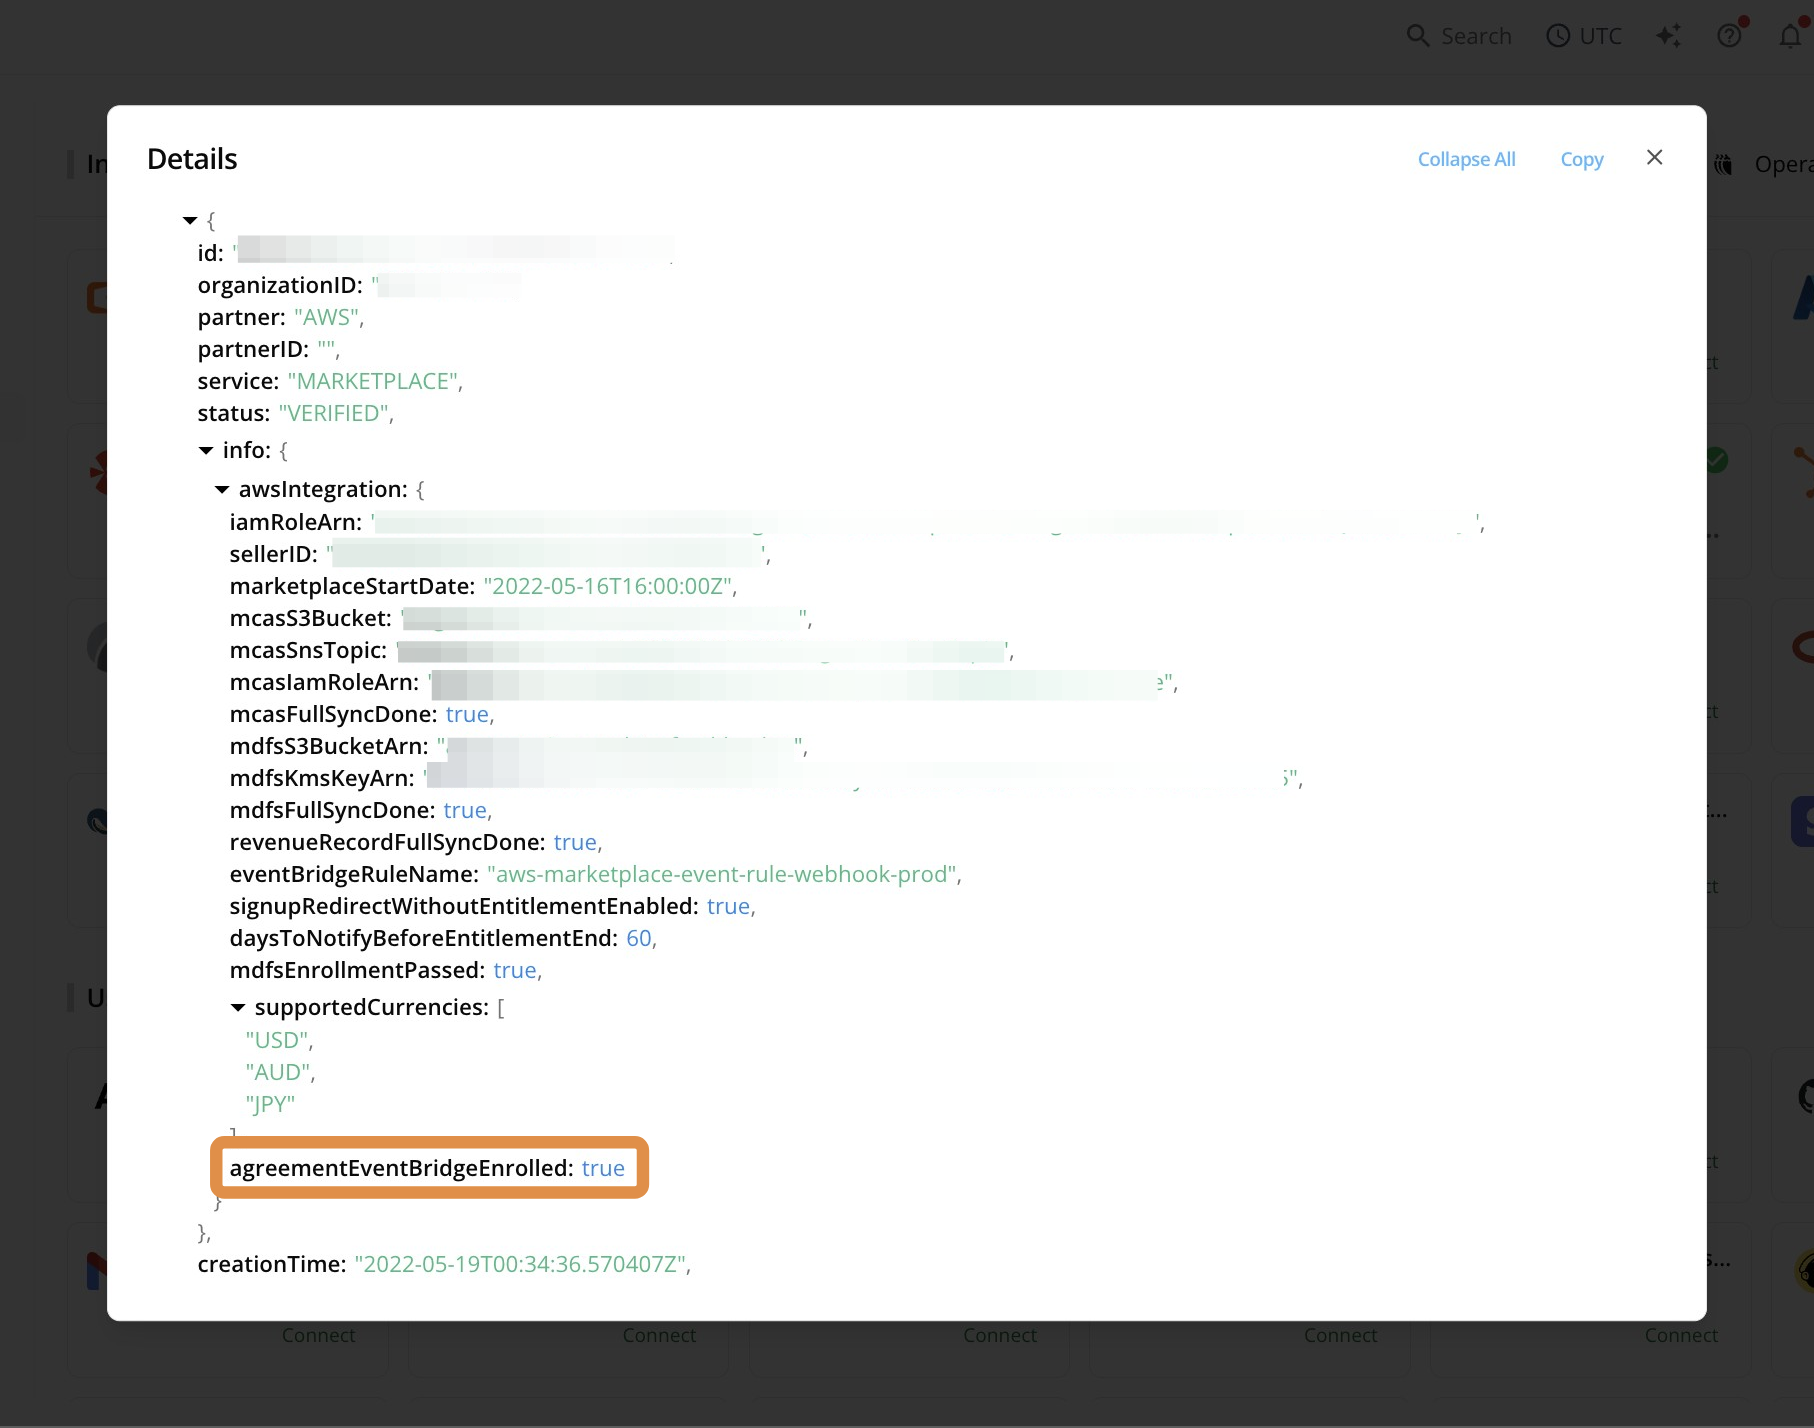1814x1428 pixels.
Task: Click the marketplaceStartDate value
Action: click(607, 587)
